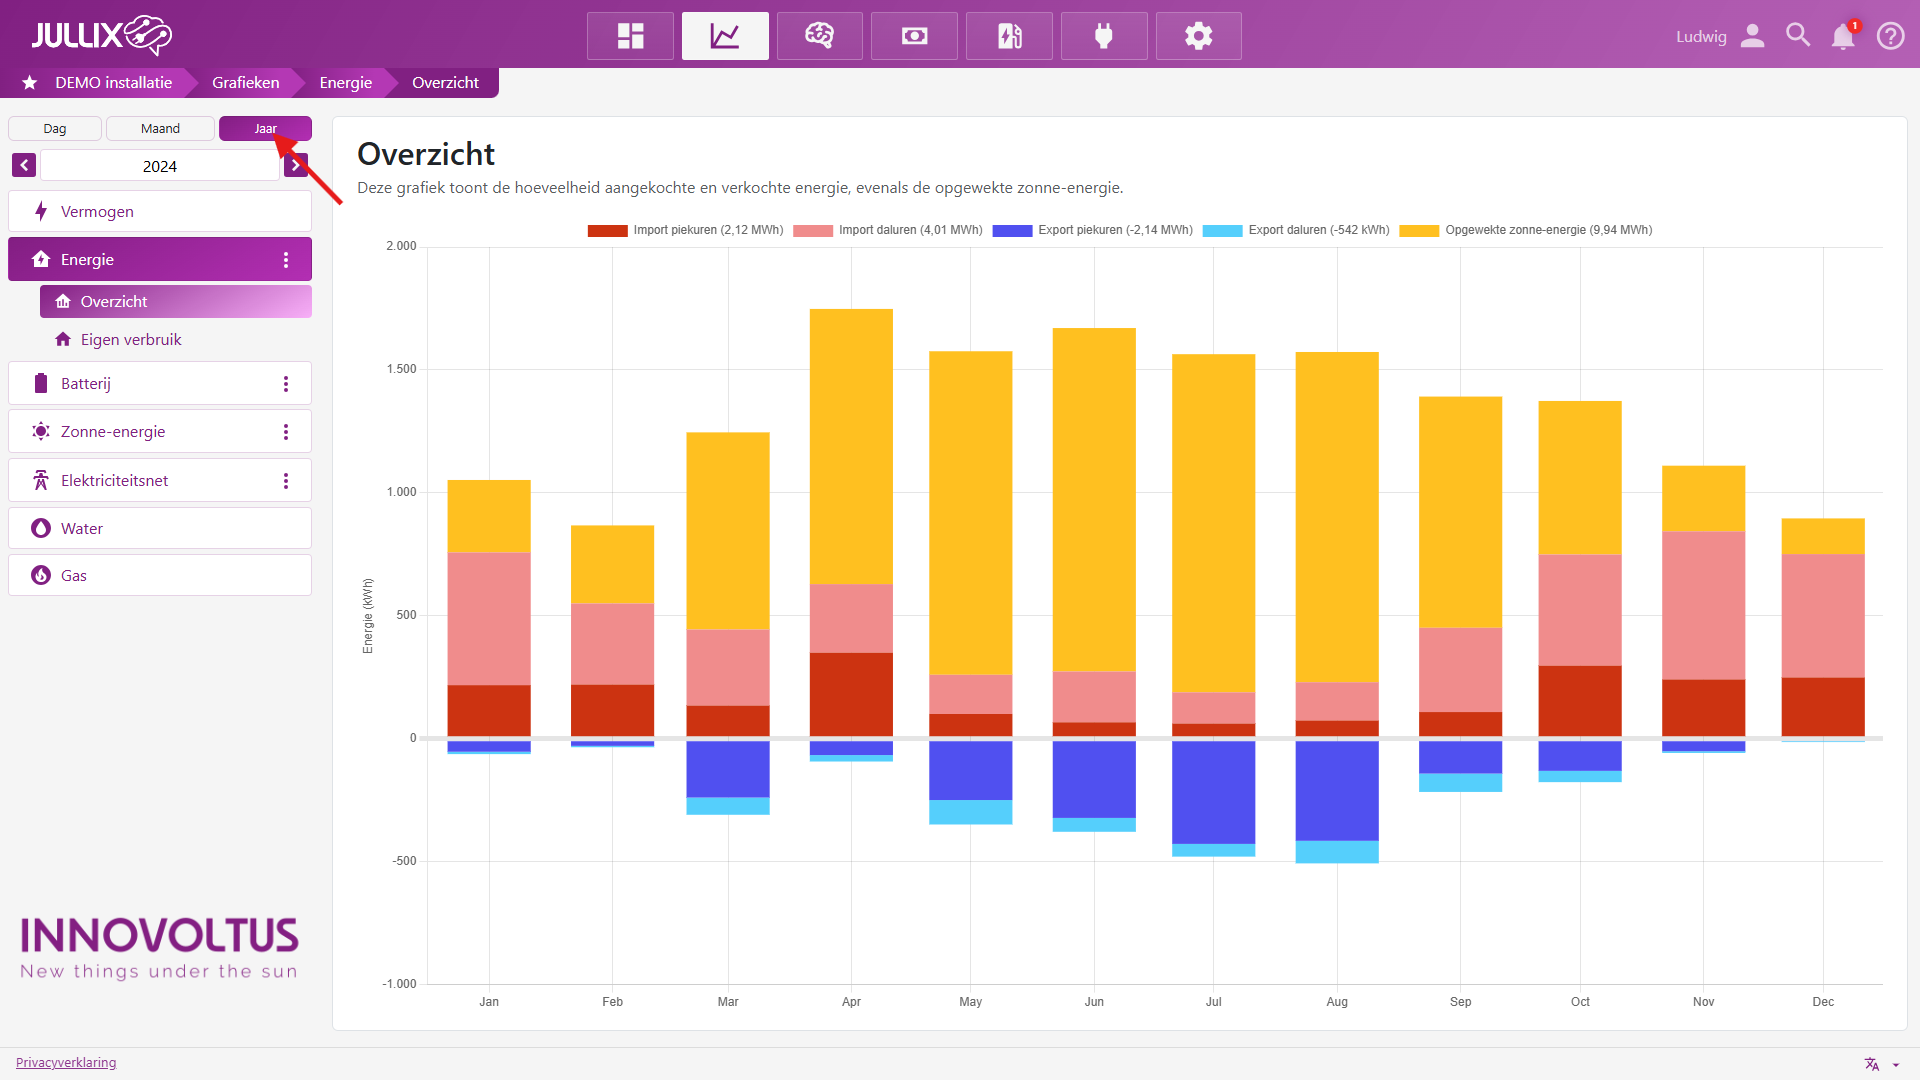Open the plug devices icon
Image resolution: width=1920 pixels, height=1080 pixels.
[x=1104, y=36]
